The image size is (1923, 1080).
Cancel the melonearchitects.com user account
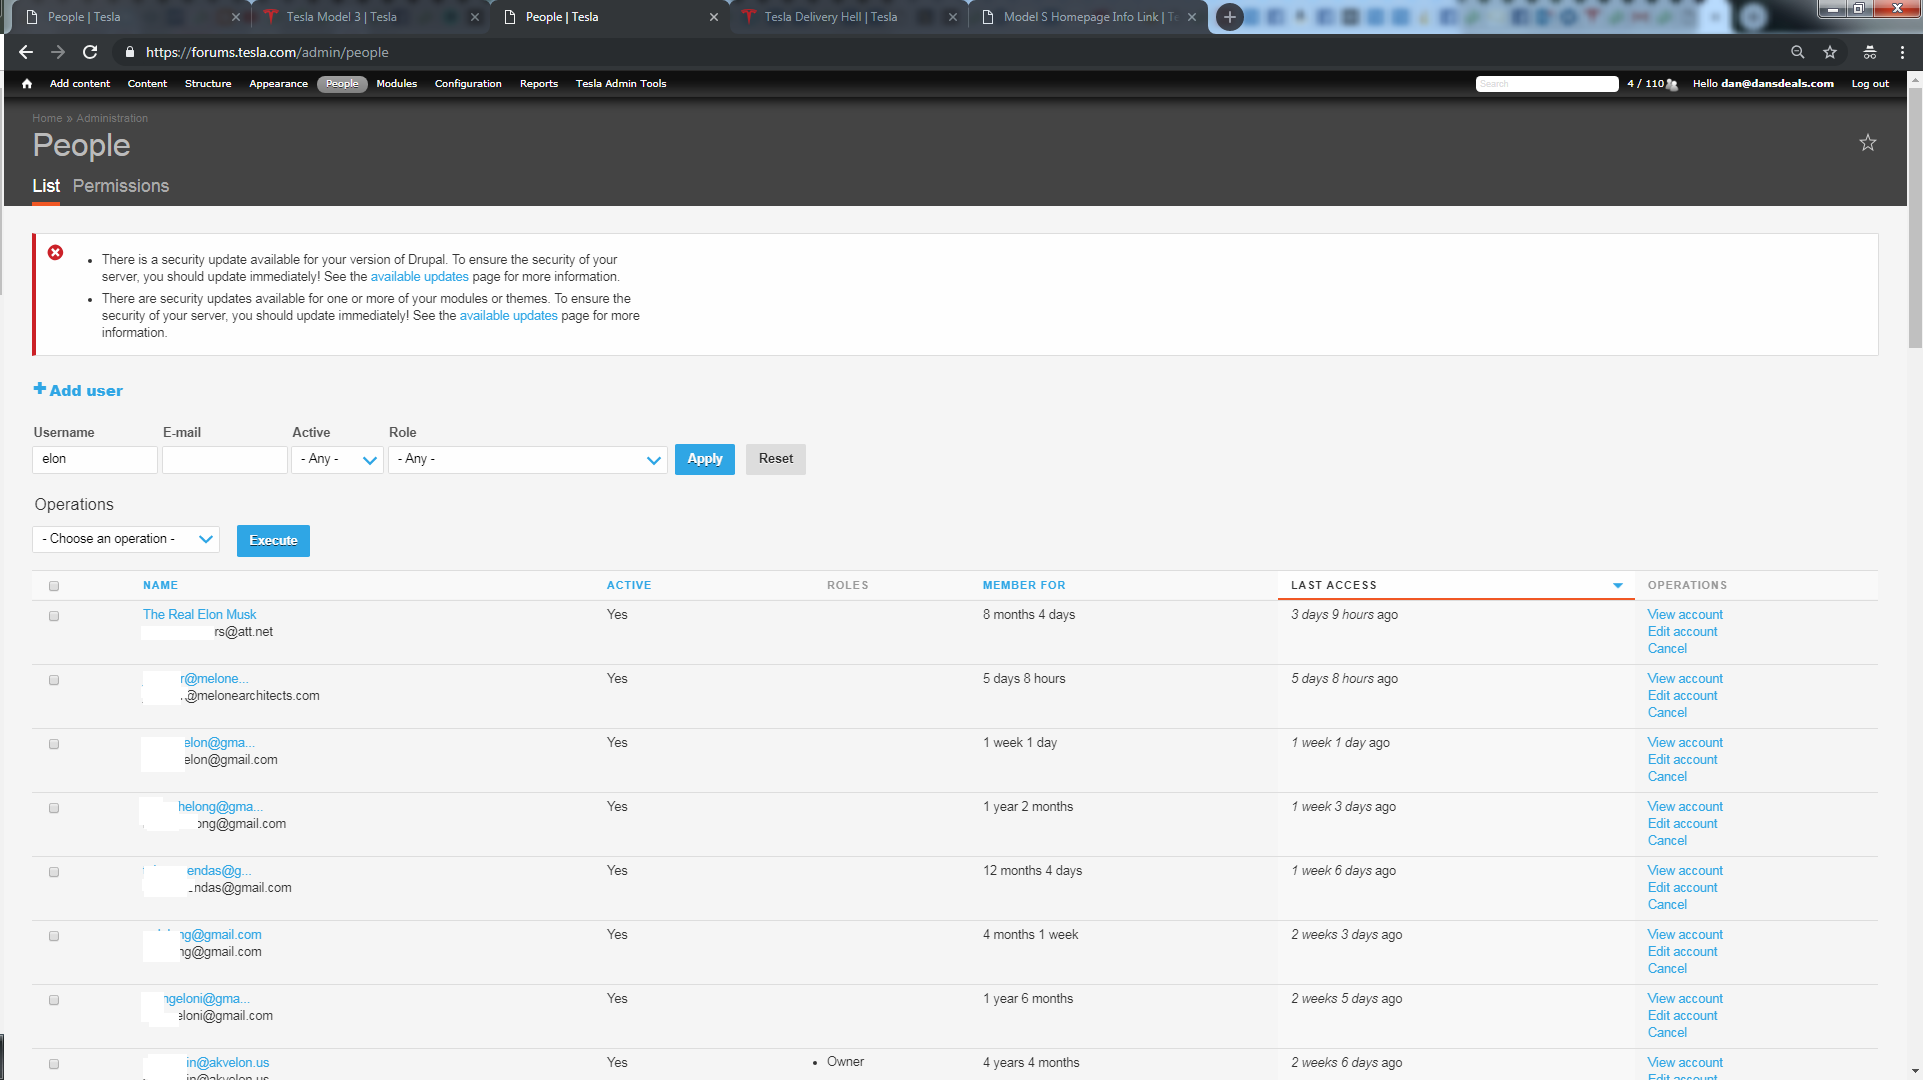[1667, 713]
